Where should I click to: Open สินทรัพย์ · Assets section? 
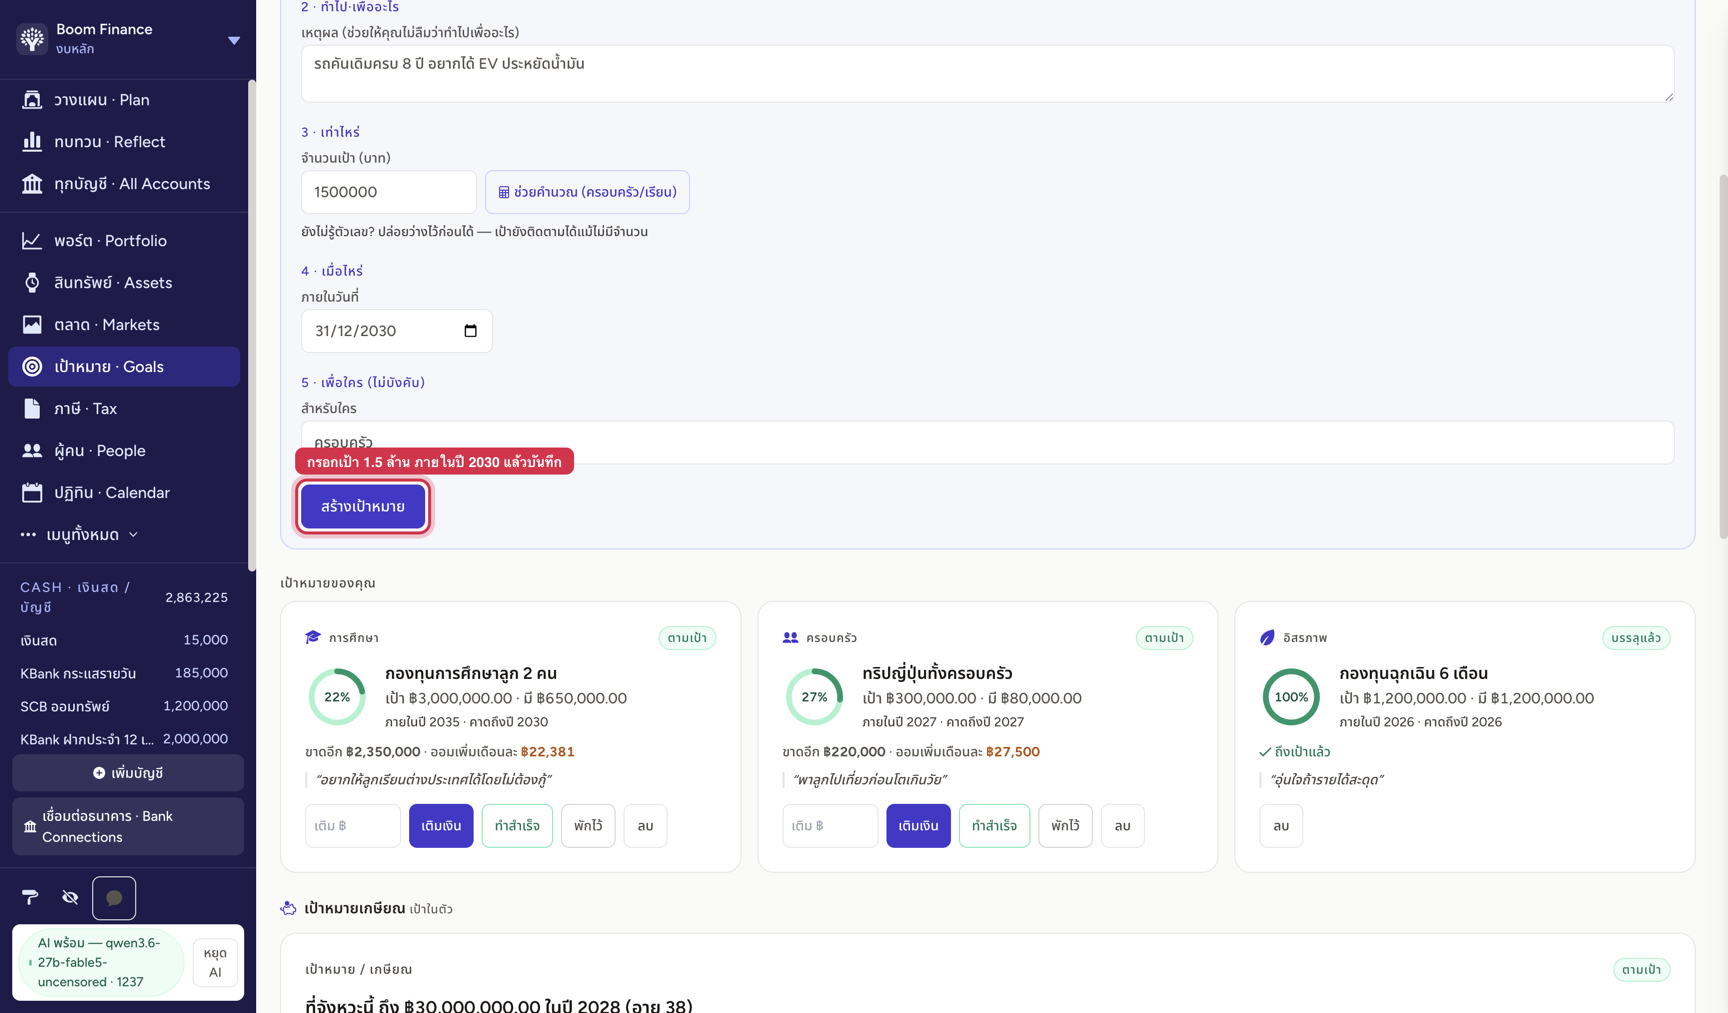click(124, 283)
